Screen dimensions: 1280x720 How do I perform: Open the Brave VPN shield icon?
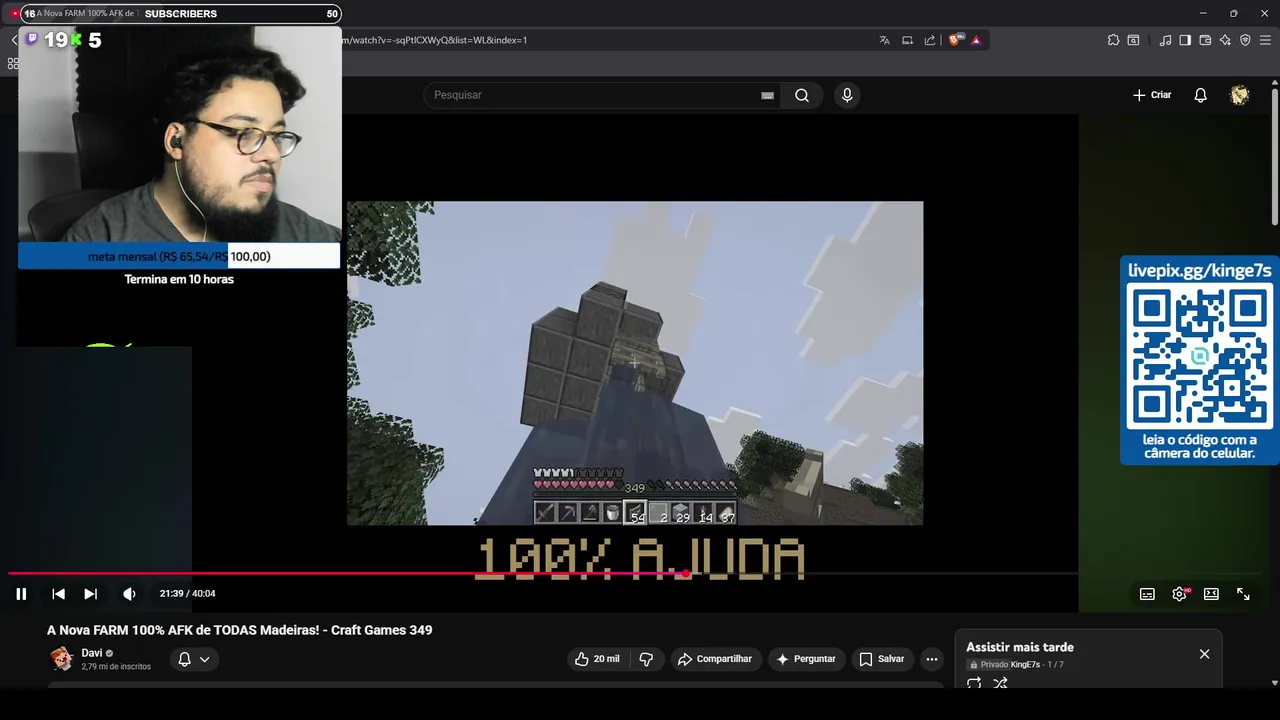(x=1245, y=40)
